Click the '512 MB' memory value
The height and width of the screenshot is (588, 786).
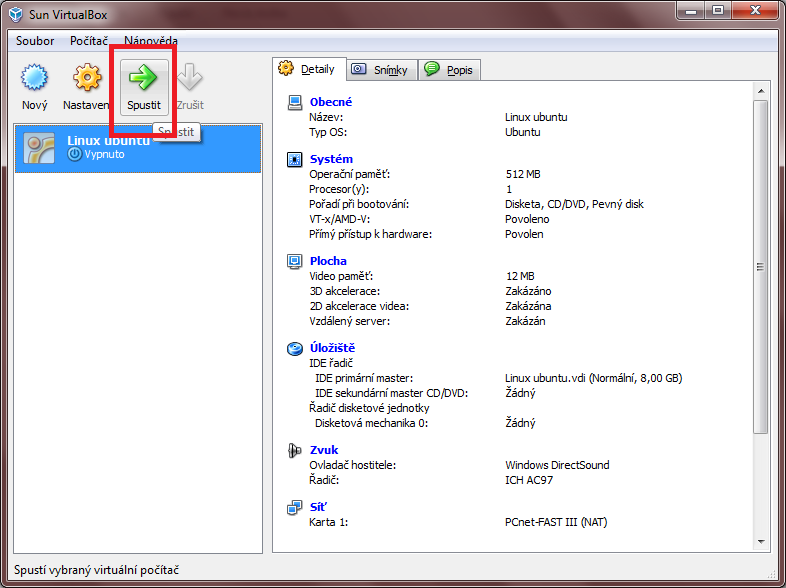523,174
